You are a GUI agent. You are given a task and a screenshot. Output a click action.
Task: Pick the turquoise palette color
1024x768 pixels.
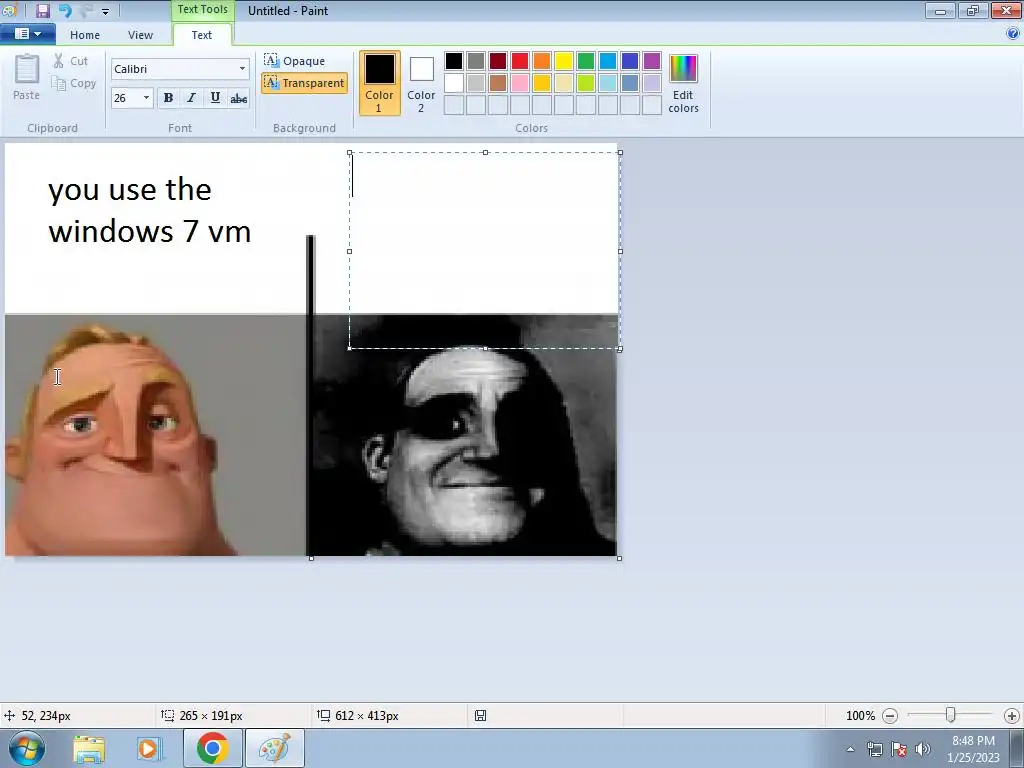608,61
